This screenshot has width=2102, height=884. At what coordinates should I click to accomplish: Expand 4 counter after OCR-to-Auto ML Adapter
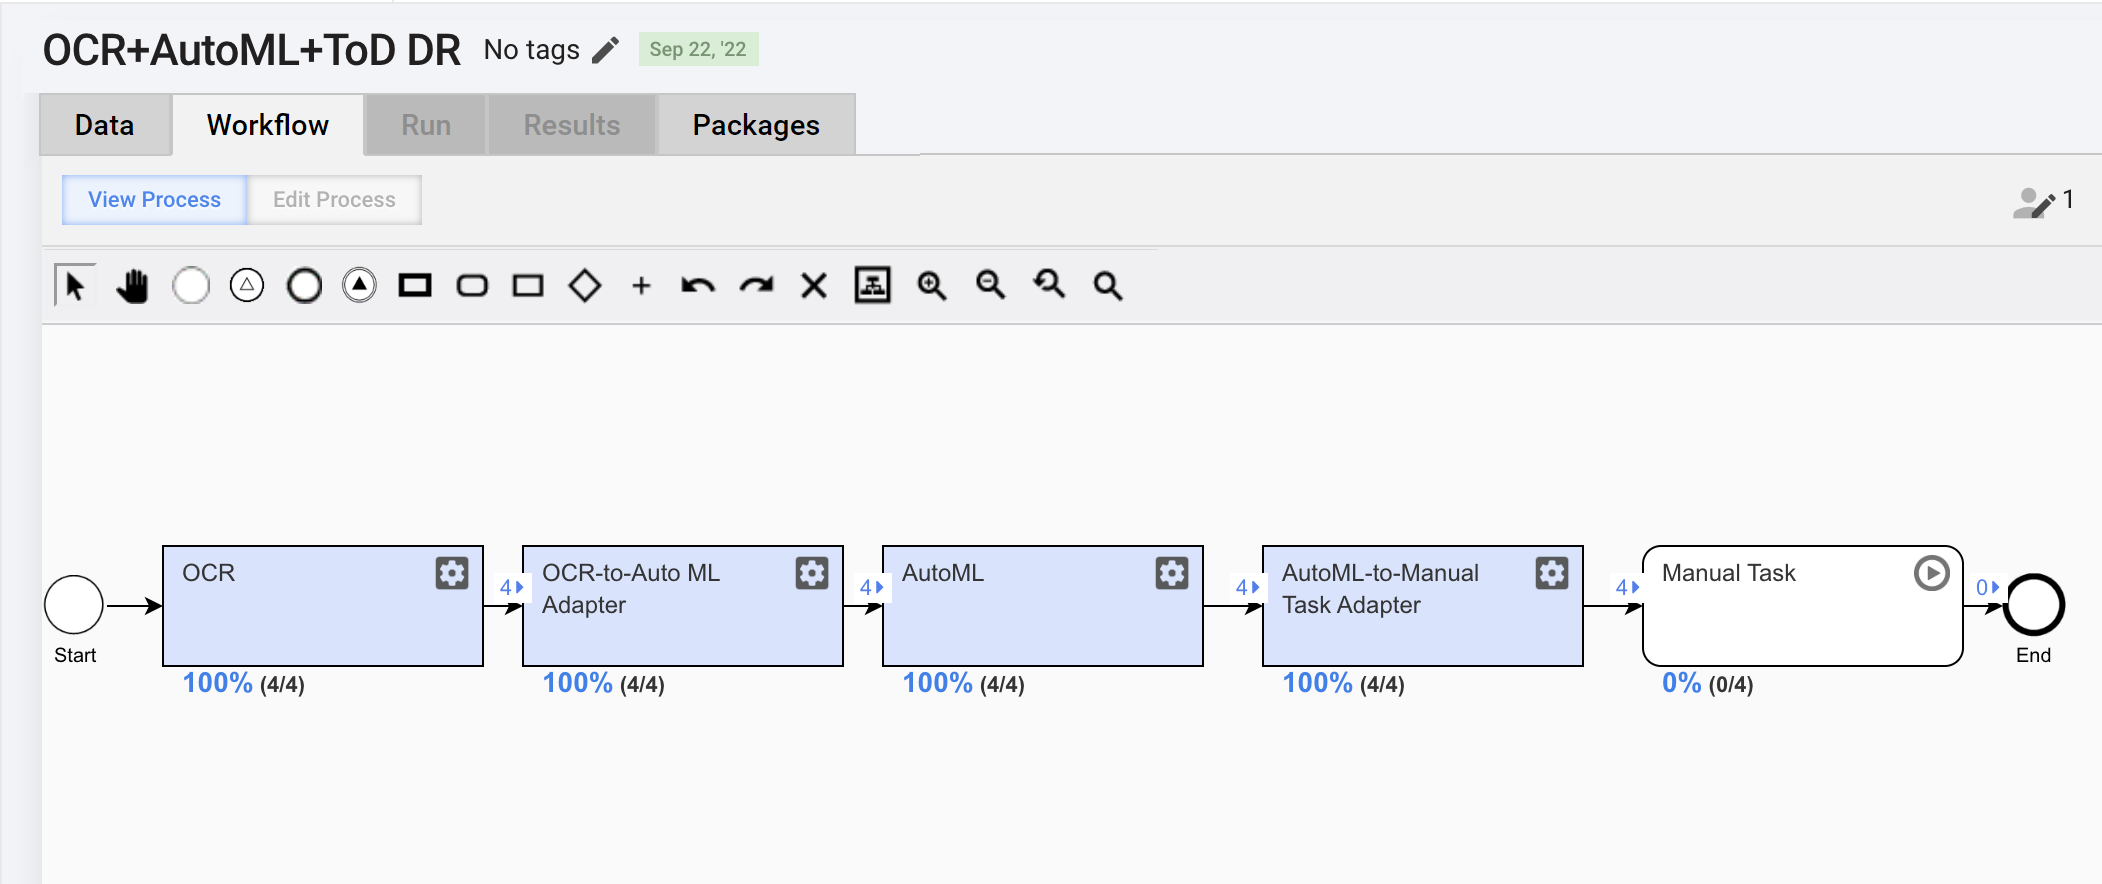coord(871,587)
